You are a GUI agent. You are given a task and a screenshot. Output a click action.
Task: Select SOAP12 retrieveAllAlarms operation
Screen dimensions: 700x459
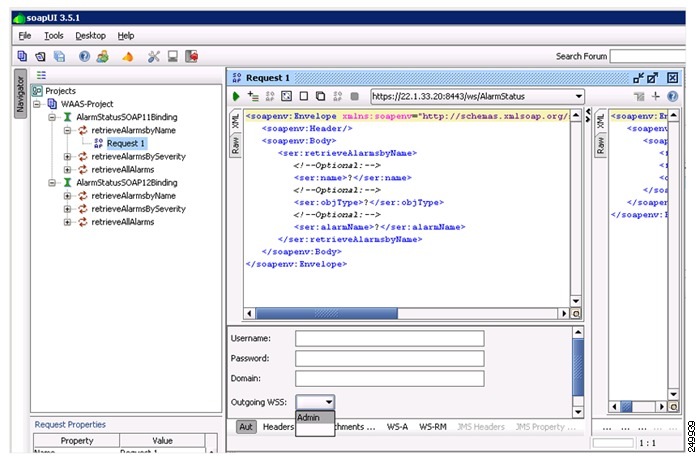click(122, 222)
